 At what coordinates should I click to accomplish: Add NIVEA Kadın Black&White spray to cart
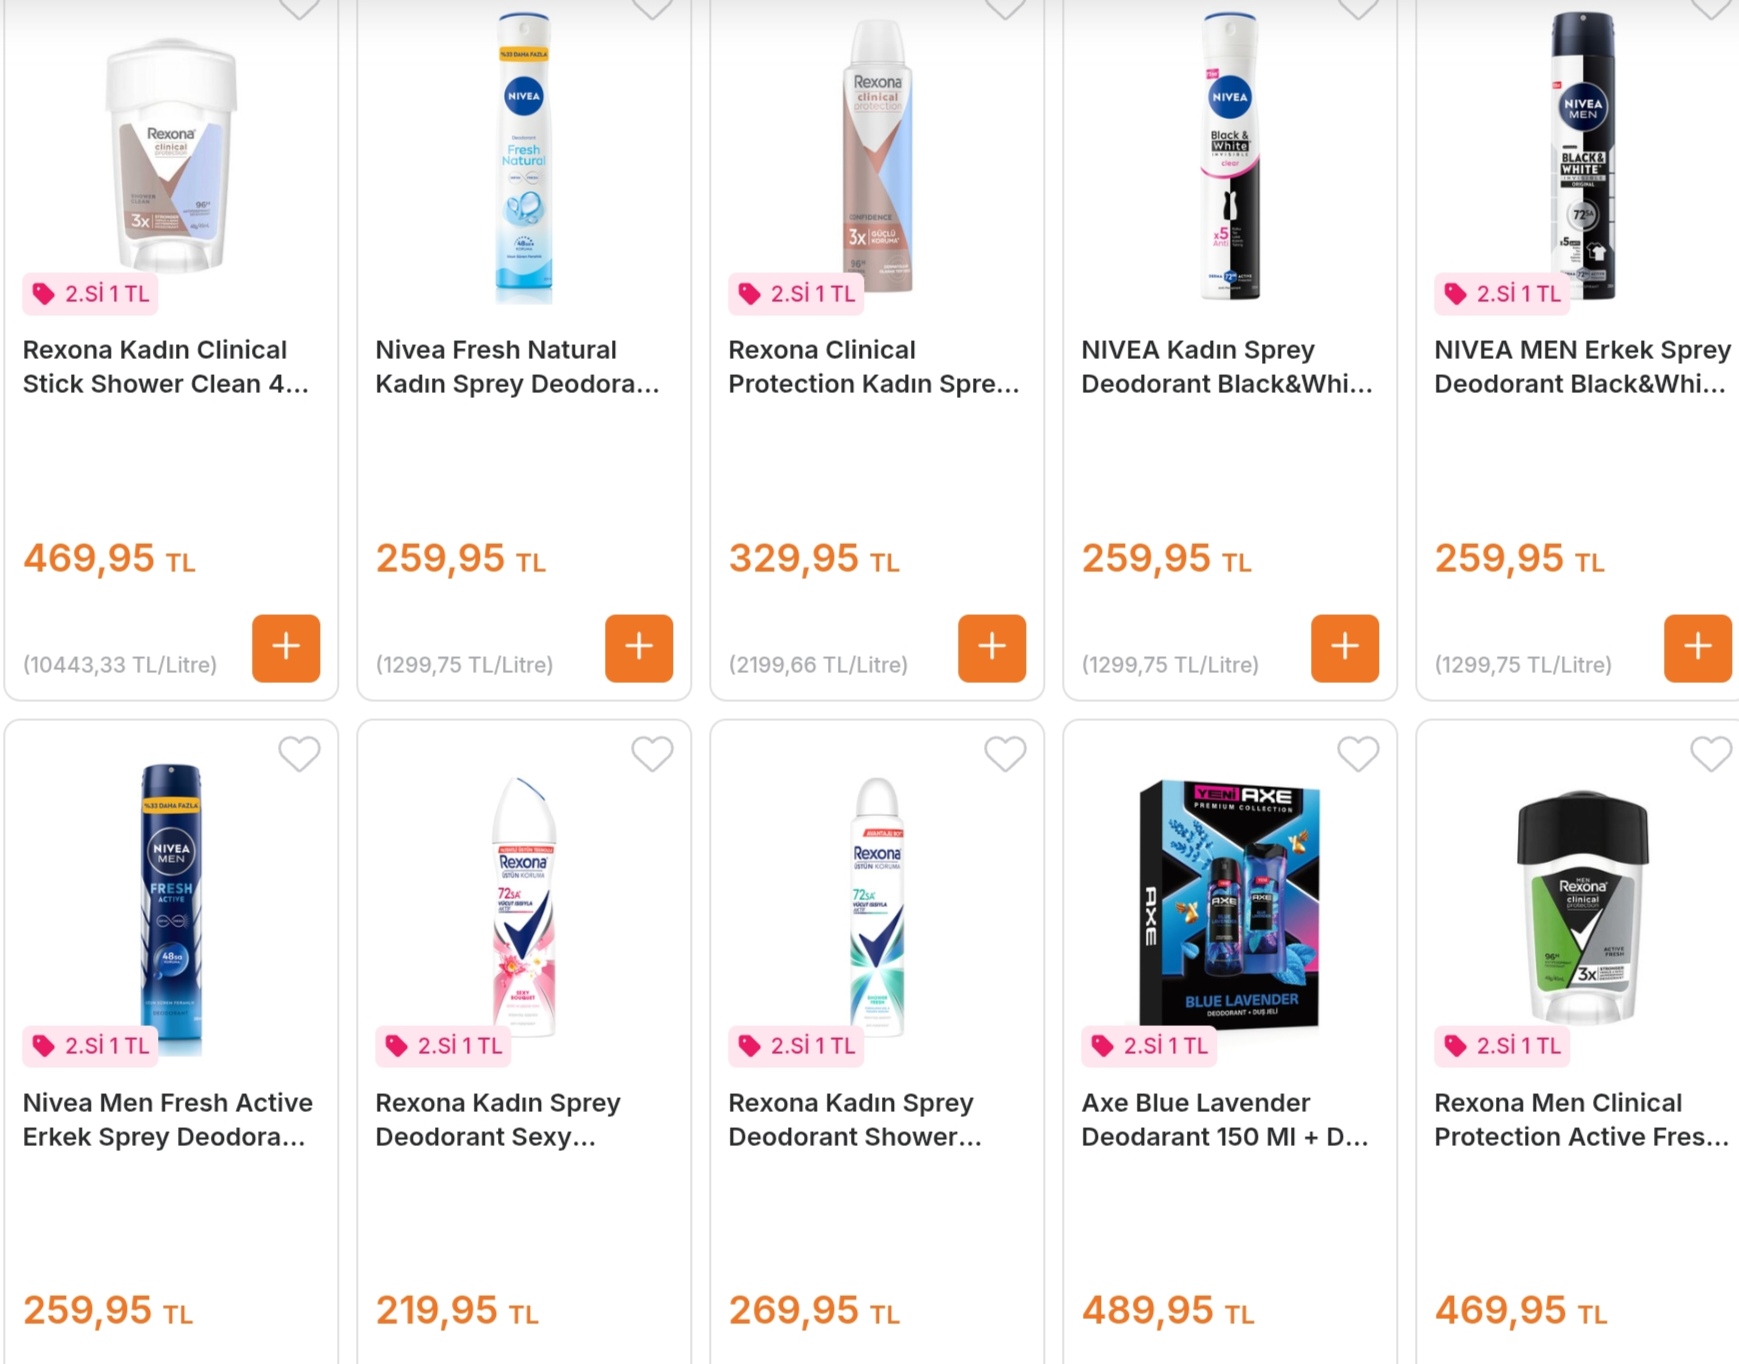1345,648
